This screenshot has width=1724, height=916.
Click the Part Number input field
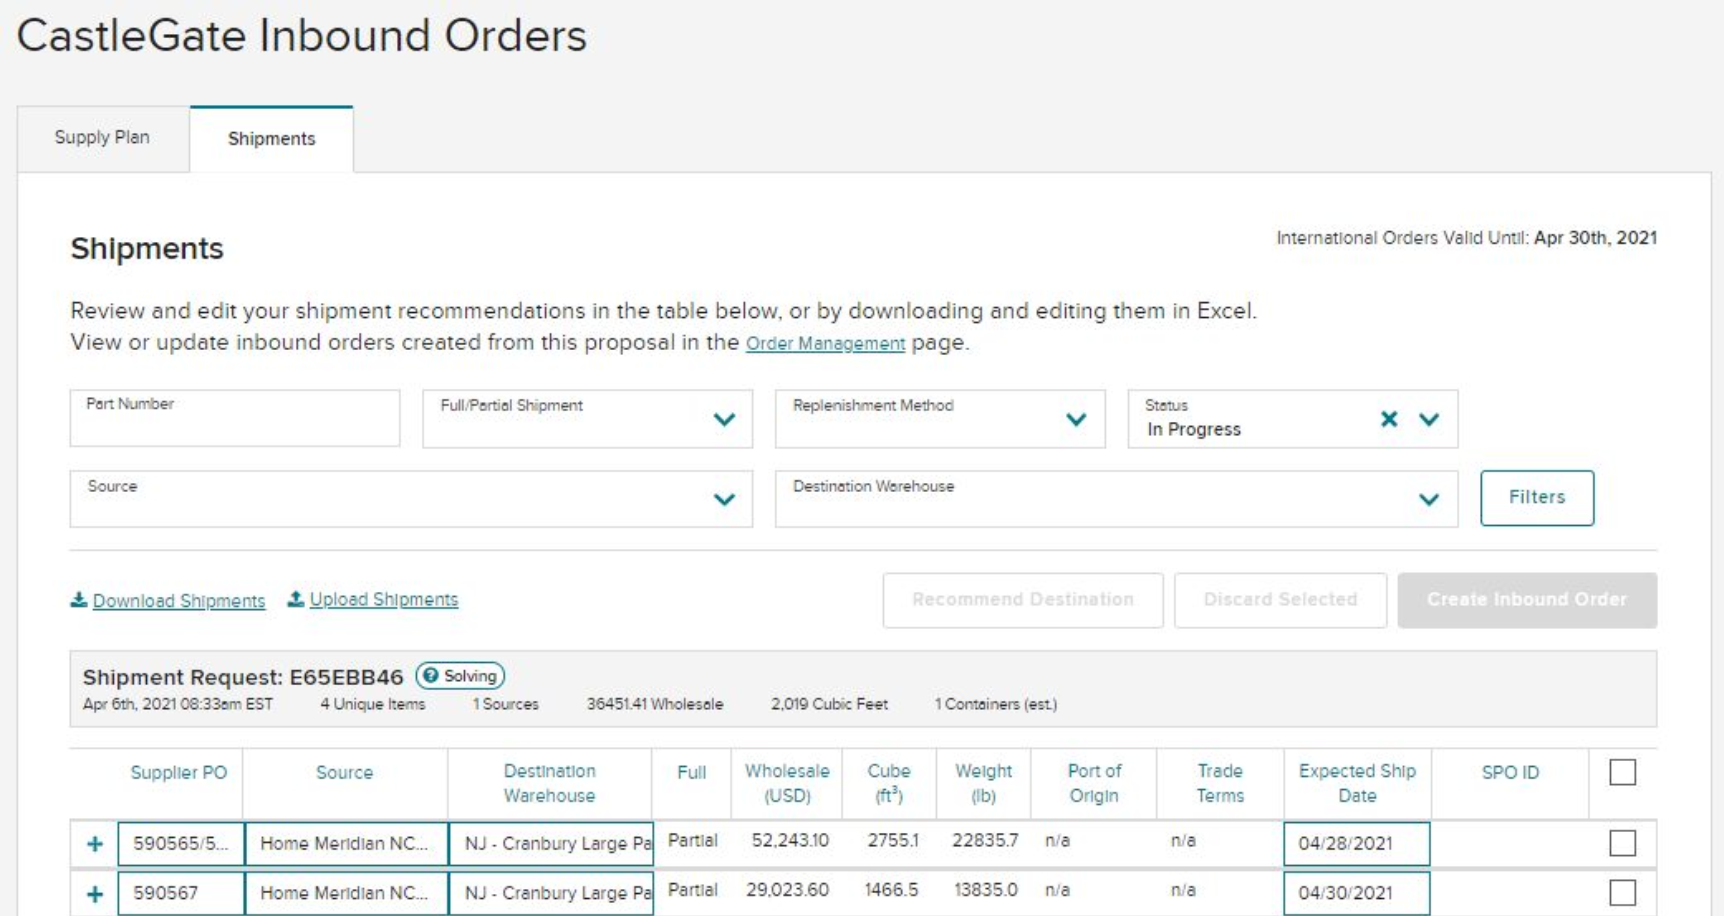(x=235, y=418)
